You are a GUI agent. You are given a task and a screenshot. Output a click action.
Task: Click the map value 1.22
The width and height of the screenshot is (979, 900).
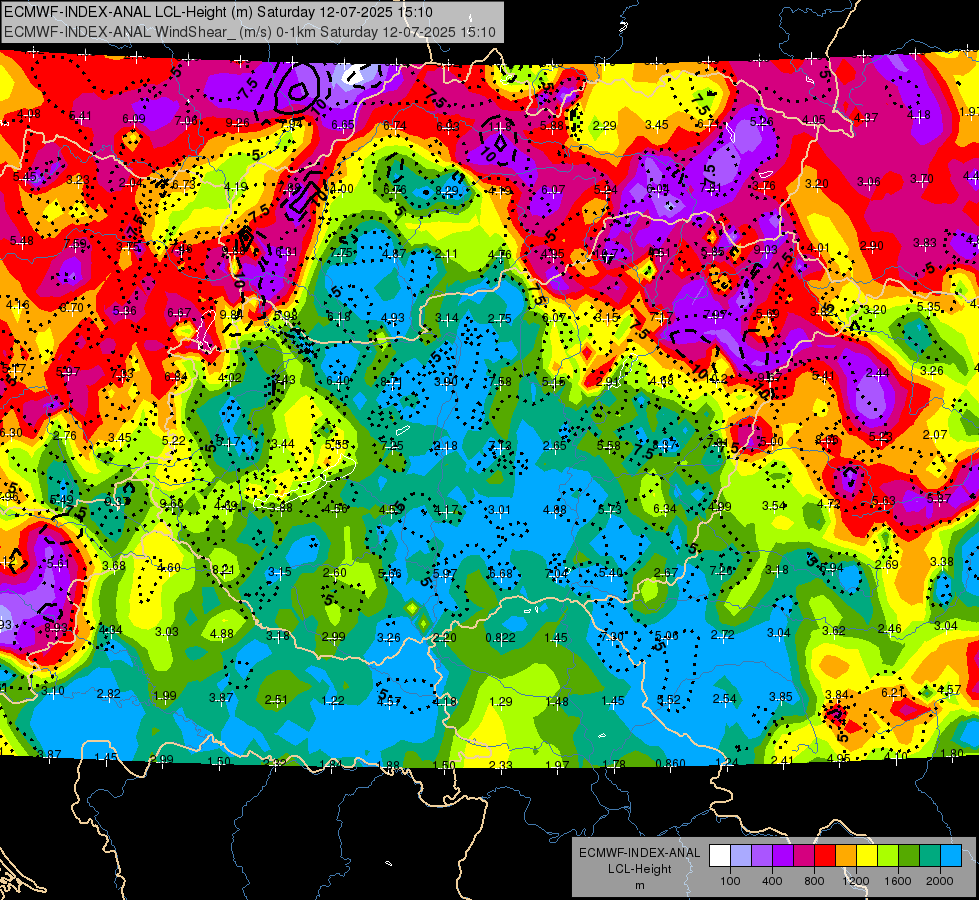pos(333,701)
